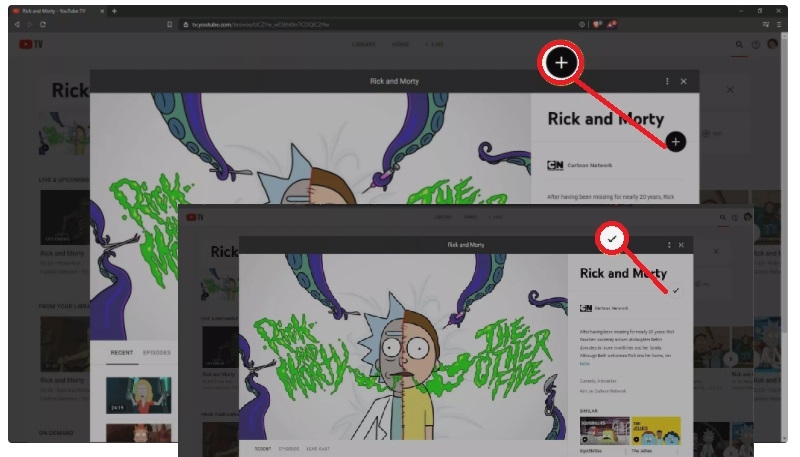800x457 pixels.
Task: Click the search magnifier icon in top header
Action: 740,45
